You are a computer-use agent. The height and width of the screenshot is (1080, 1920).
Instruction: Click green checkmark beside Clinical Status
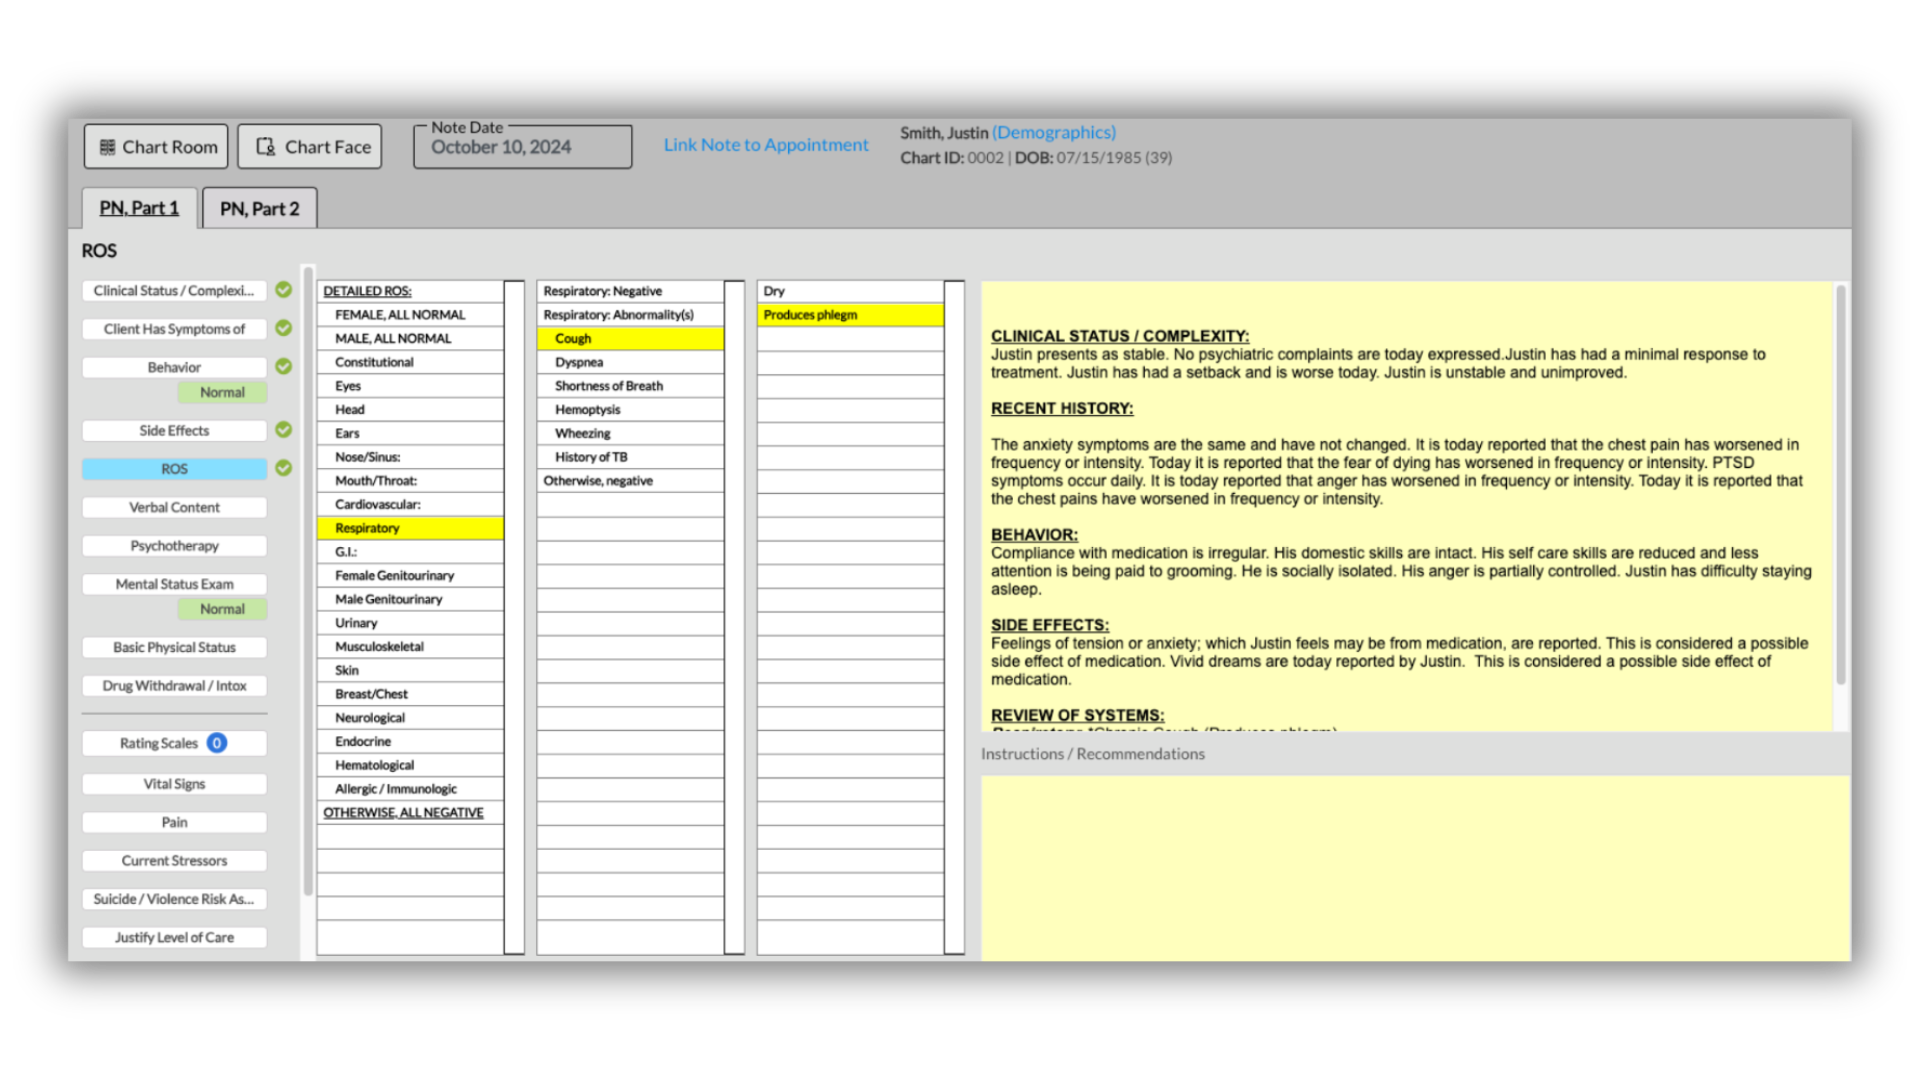(x=284, y=290)
